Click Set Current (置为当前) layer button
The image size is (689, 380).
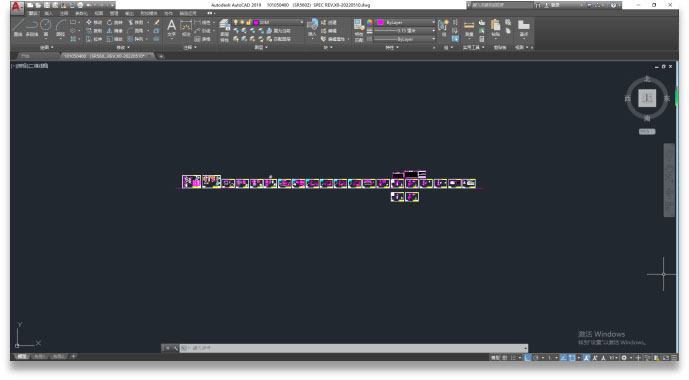[x=279, y=31]
